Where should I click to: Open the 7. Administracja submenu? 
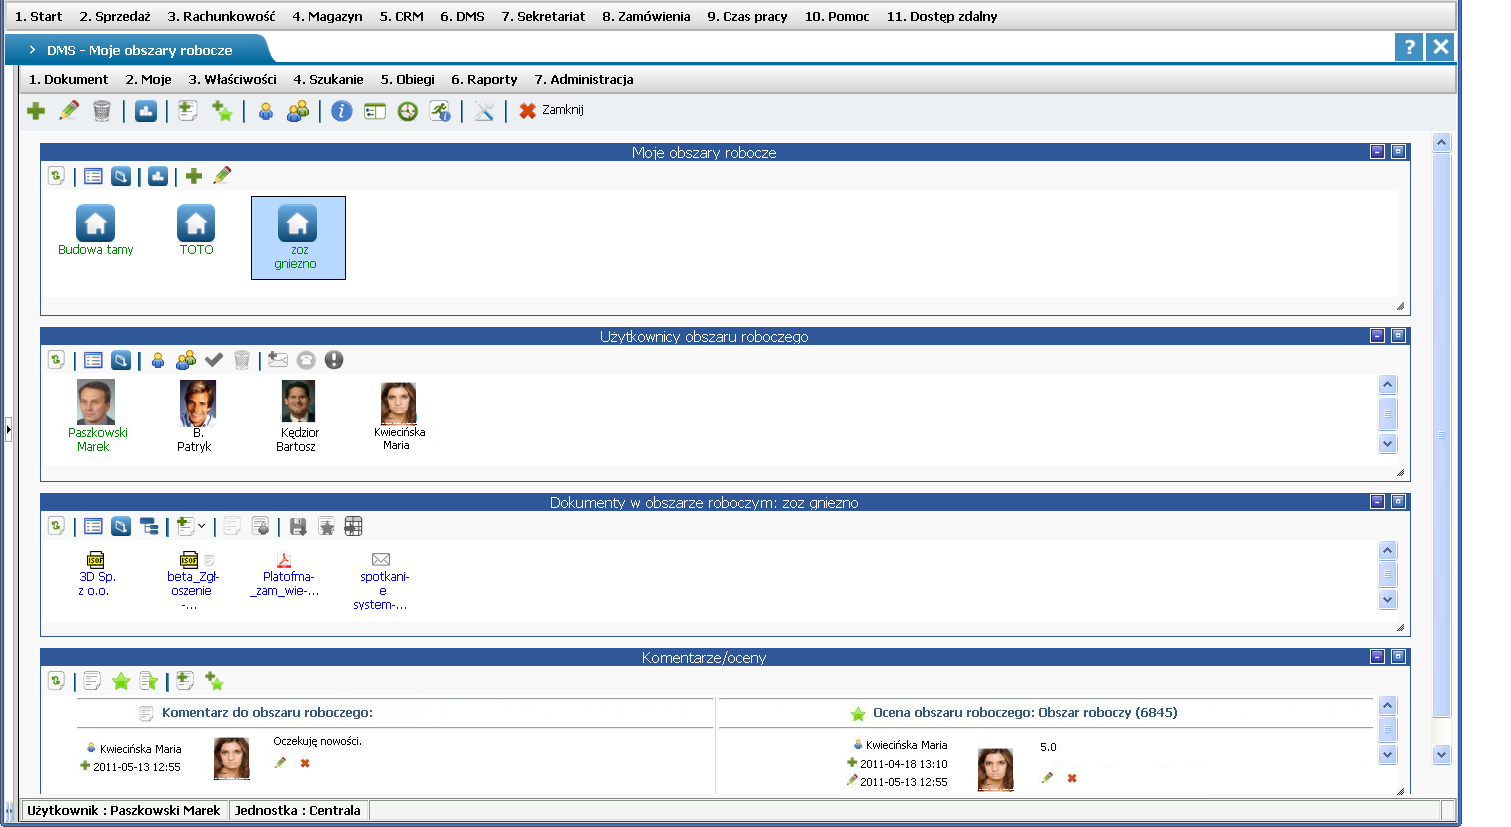(x=584, y=79)
